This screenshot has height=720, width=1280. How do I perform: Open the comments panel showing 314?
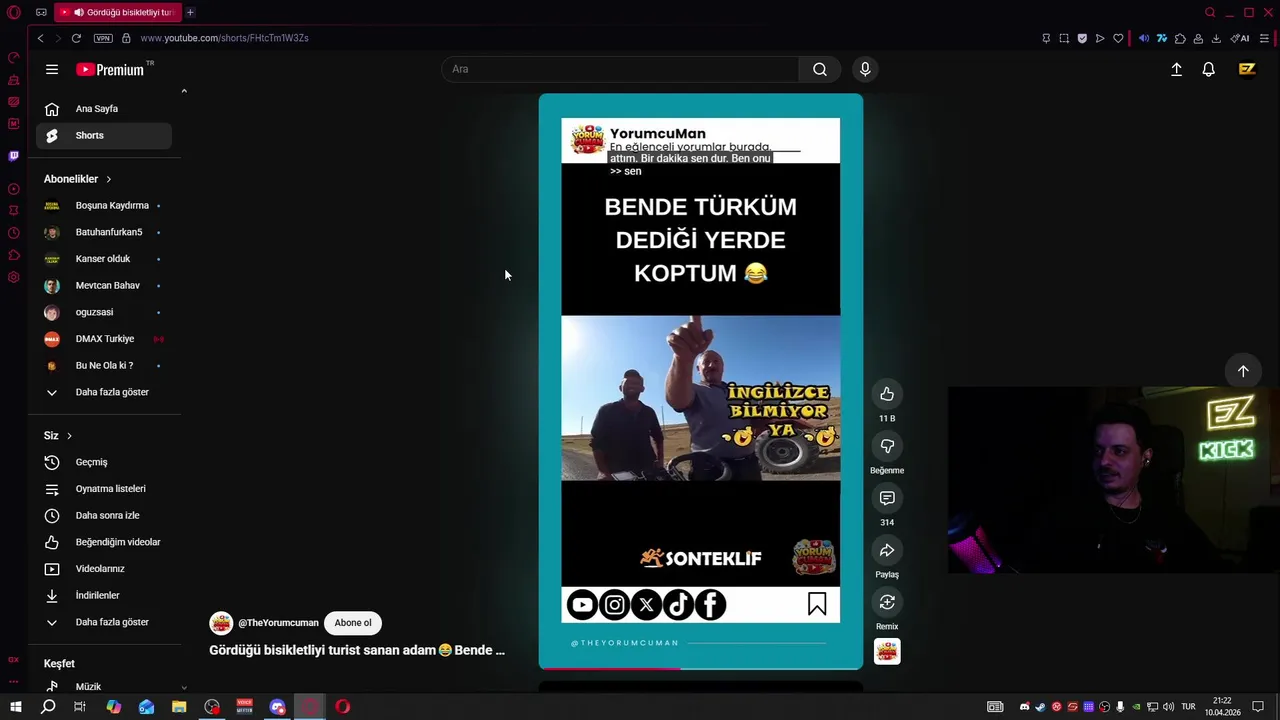(x=887, y=498)
